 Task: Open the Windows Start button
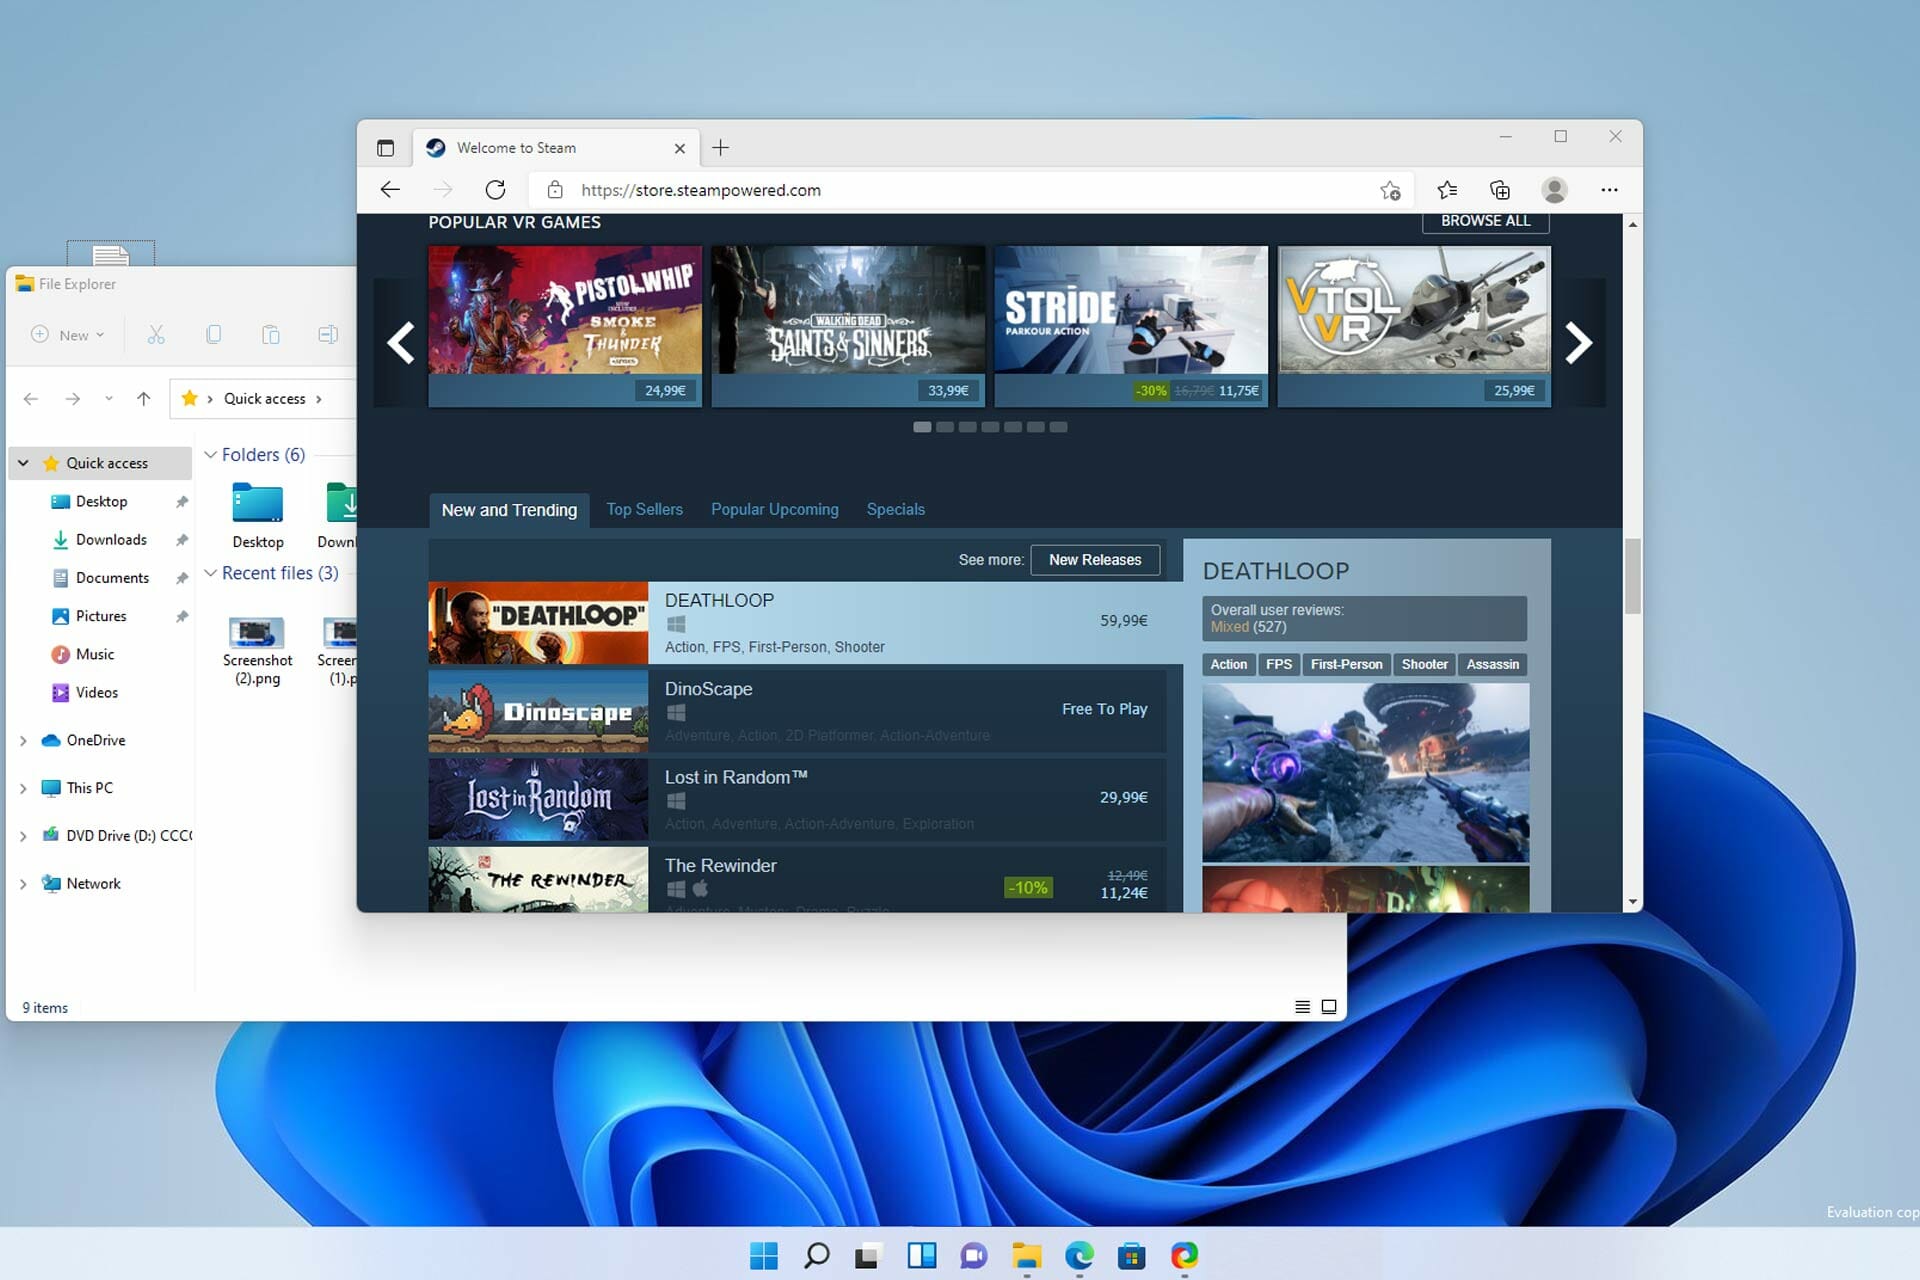click(764, 1255)
